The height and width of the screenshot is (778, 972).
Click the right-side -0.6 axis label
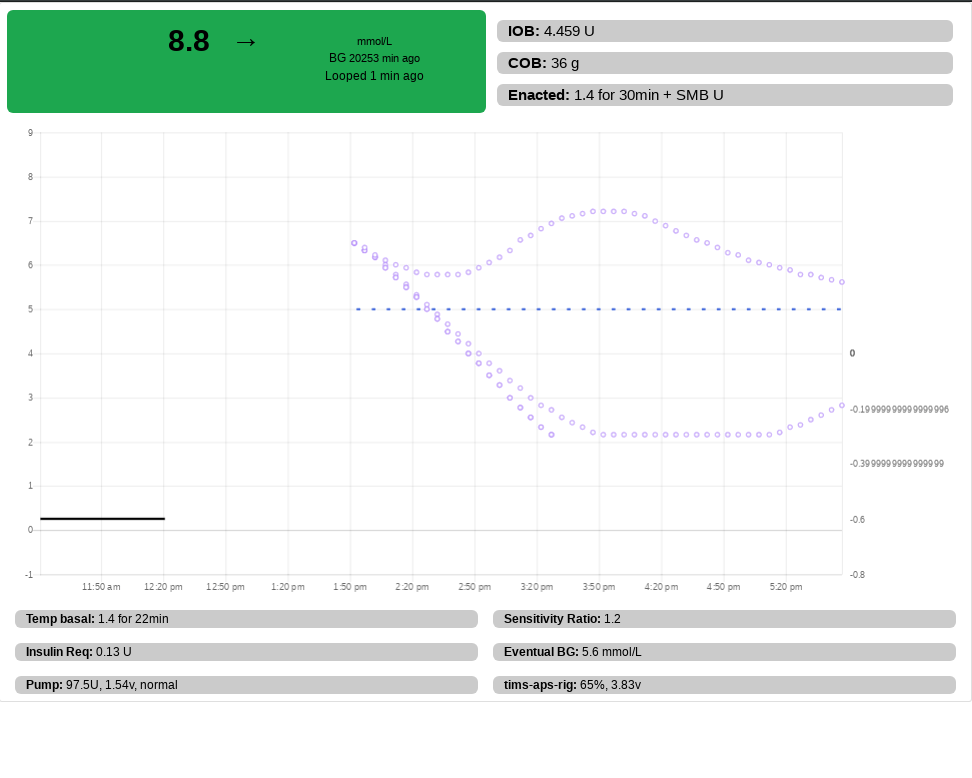855,520
